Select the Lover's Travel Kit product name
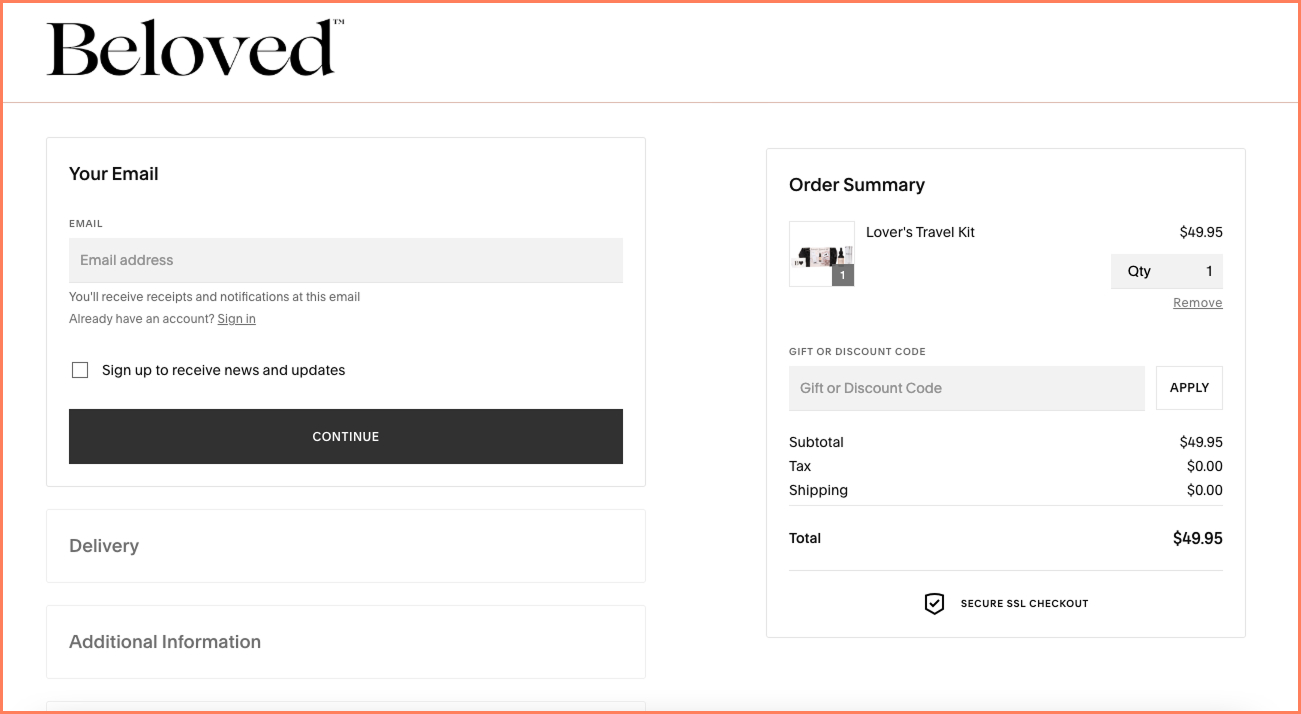The width and height of the screenshot is (1301, 714). (920, 231)
